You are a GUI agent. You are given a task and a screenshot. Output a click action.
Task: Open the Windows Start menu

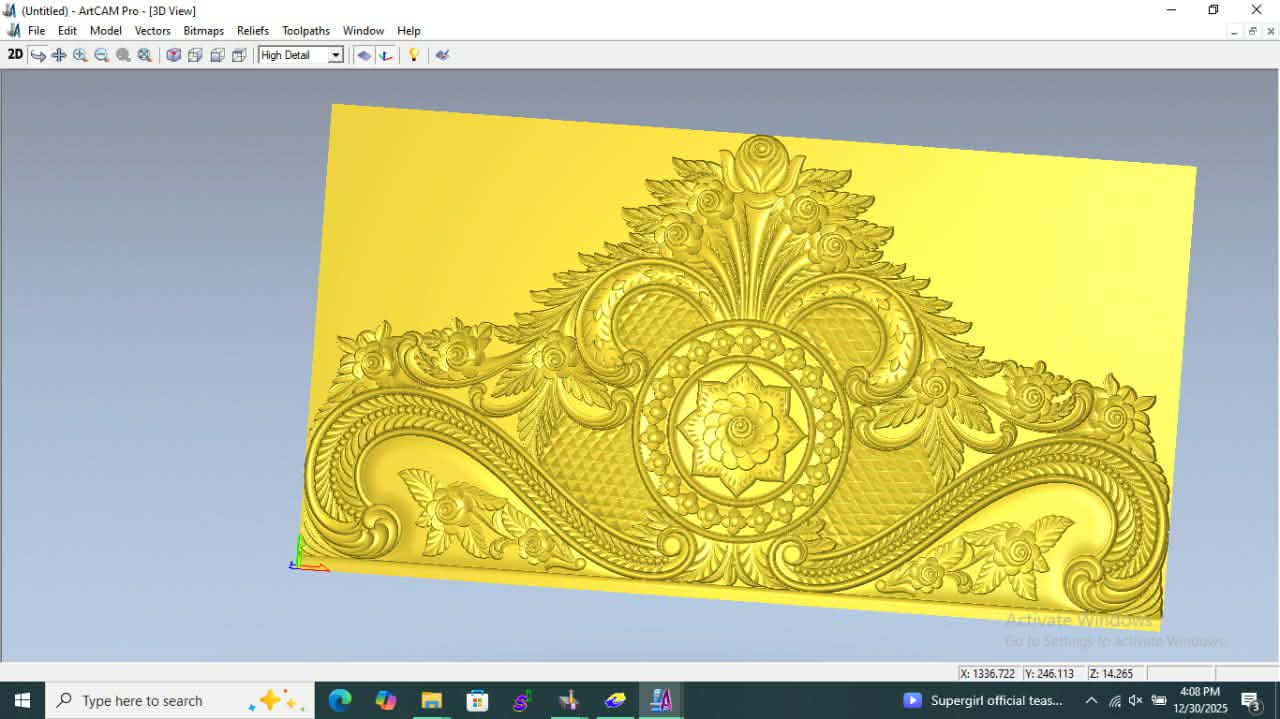pyautogui.click(x=22, y=700)
